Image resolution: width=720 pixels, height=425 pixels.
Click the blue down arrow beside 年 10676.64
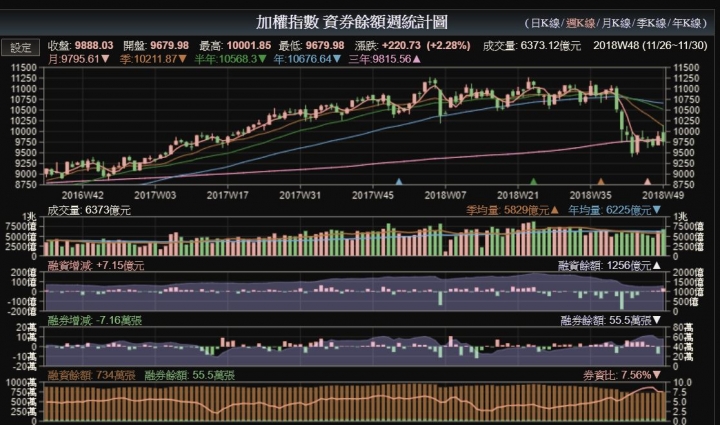tap(337, 59)
